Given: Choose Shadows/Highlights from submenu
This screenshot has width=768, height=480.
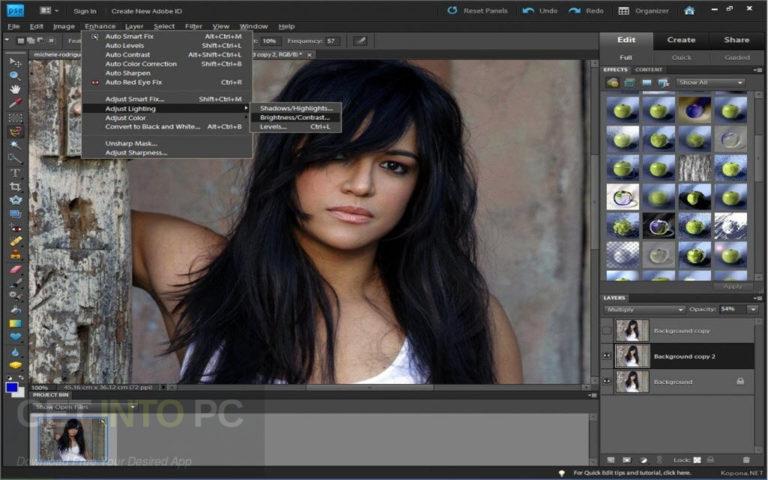Looking at the screenshot, I should point(295,108).
